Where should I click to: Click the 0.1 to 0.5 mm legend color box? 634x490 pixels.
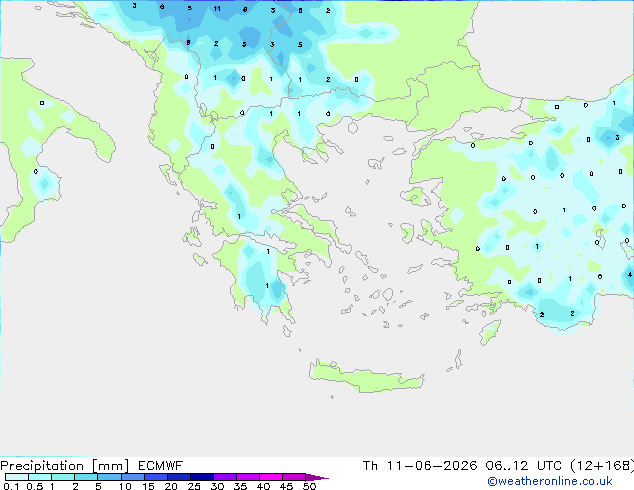tap(17, 477)
